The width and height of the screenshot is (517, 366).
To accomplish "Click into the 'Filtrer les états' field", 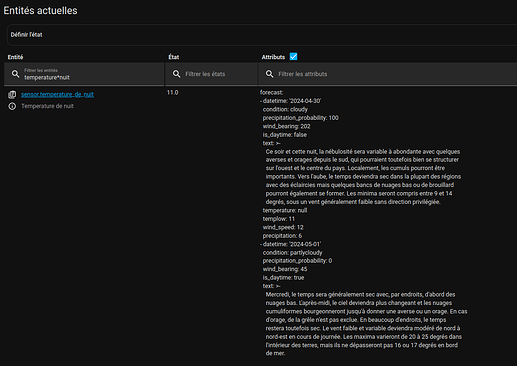I will click(211, 74).
